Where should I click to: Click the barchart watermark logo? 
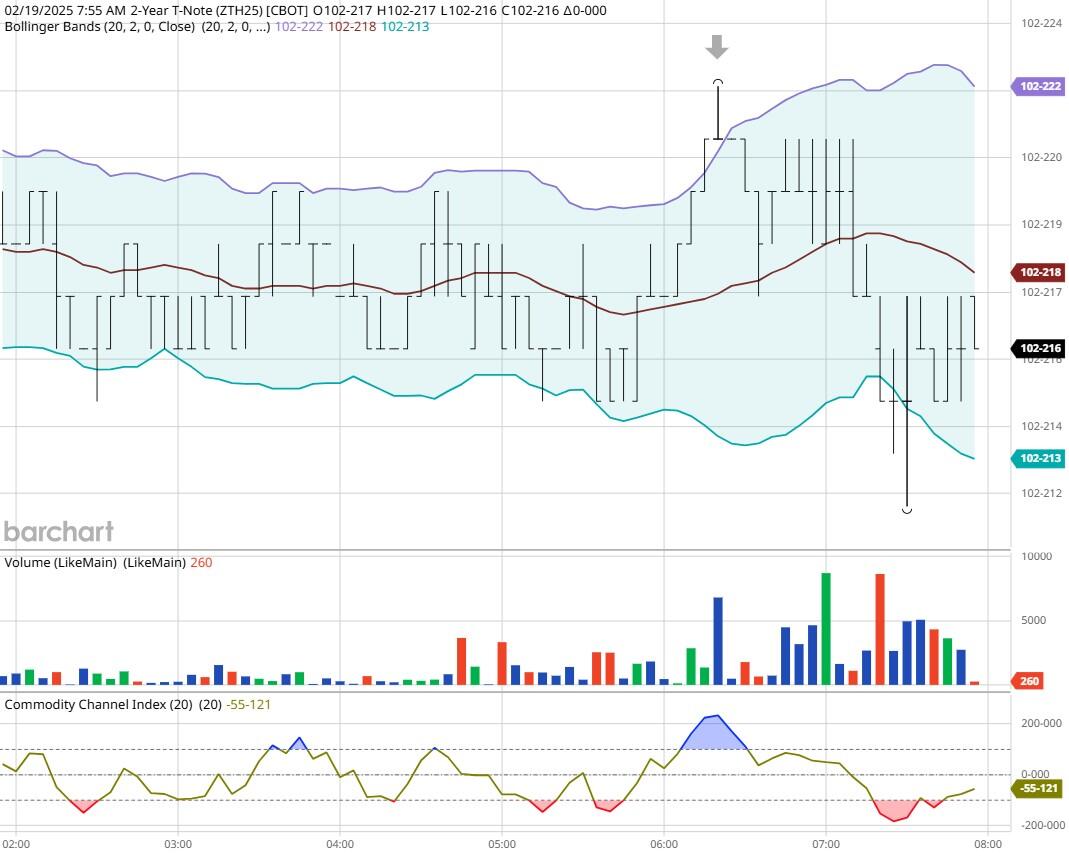pos(60,532)
